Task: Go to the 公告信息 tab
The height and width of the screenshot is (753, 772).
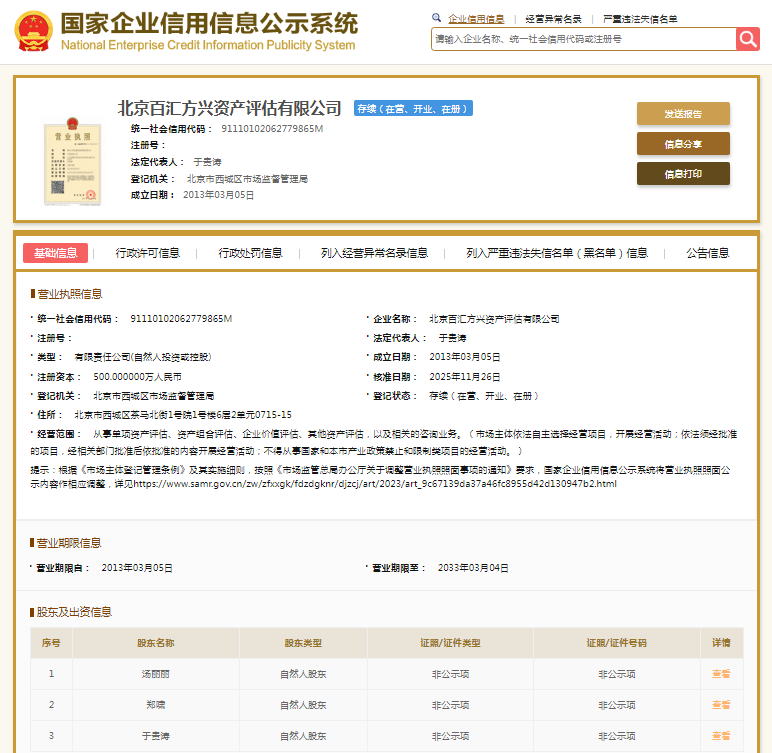Action: [707, 253]
